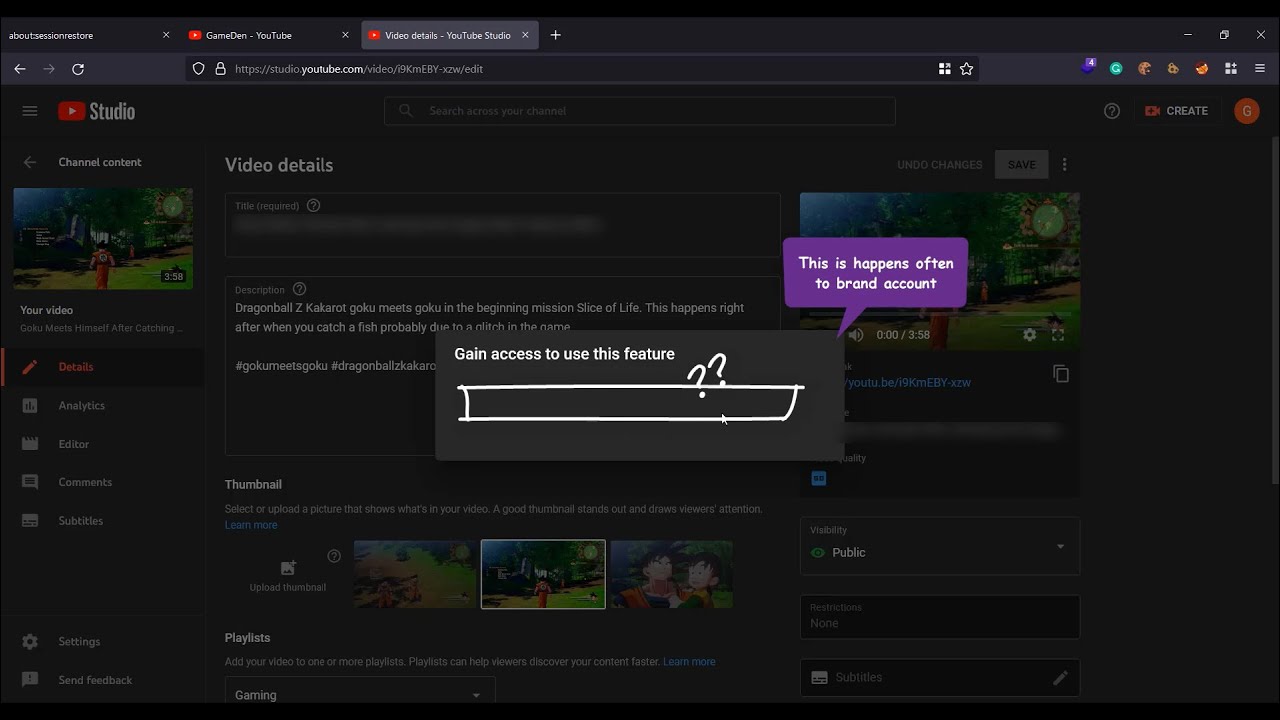Edit subtitles with the pencil icon

pos(1060,678)
